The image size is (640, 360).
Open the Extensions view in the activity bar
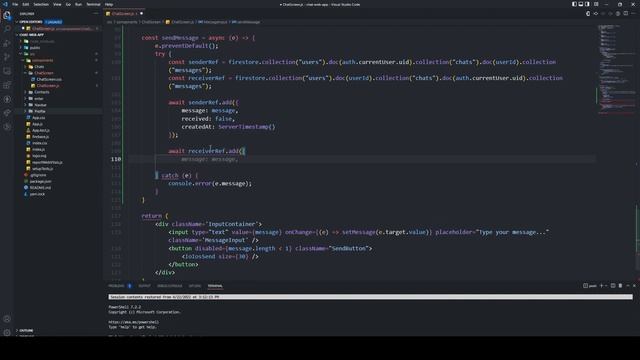(x=7, y=85)
